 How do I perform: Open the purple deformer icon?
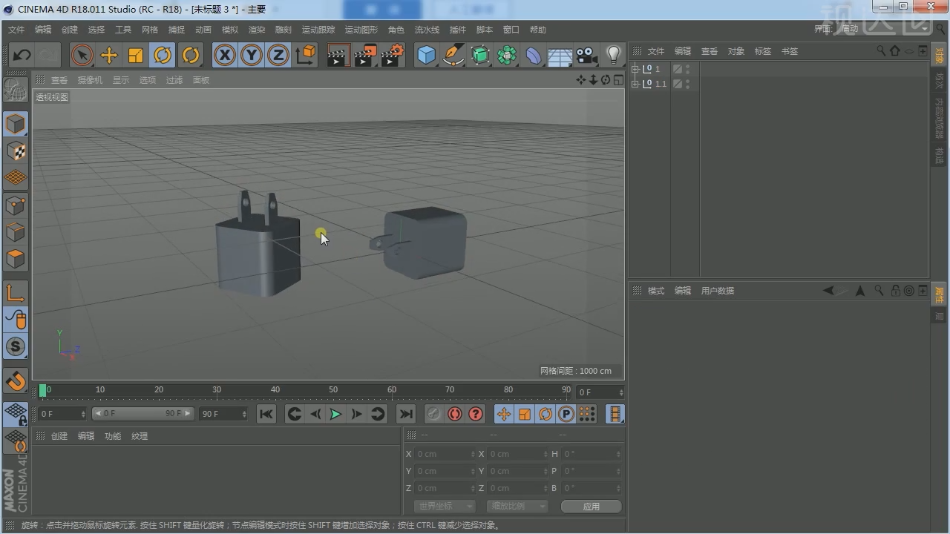pyautogui.click(x=533, y=55)
